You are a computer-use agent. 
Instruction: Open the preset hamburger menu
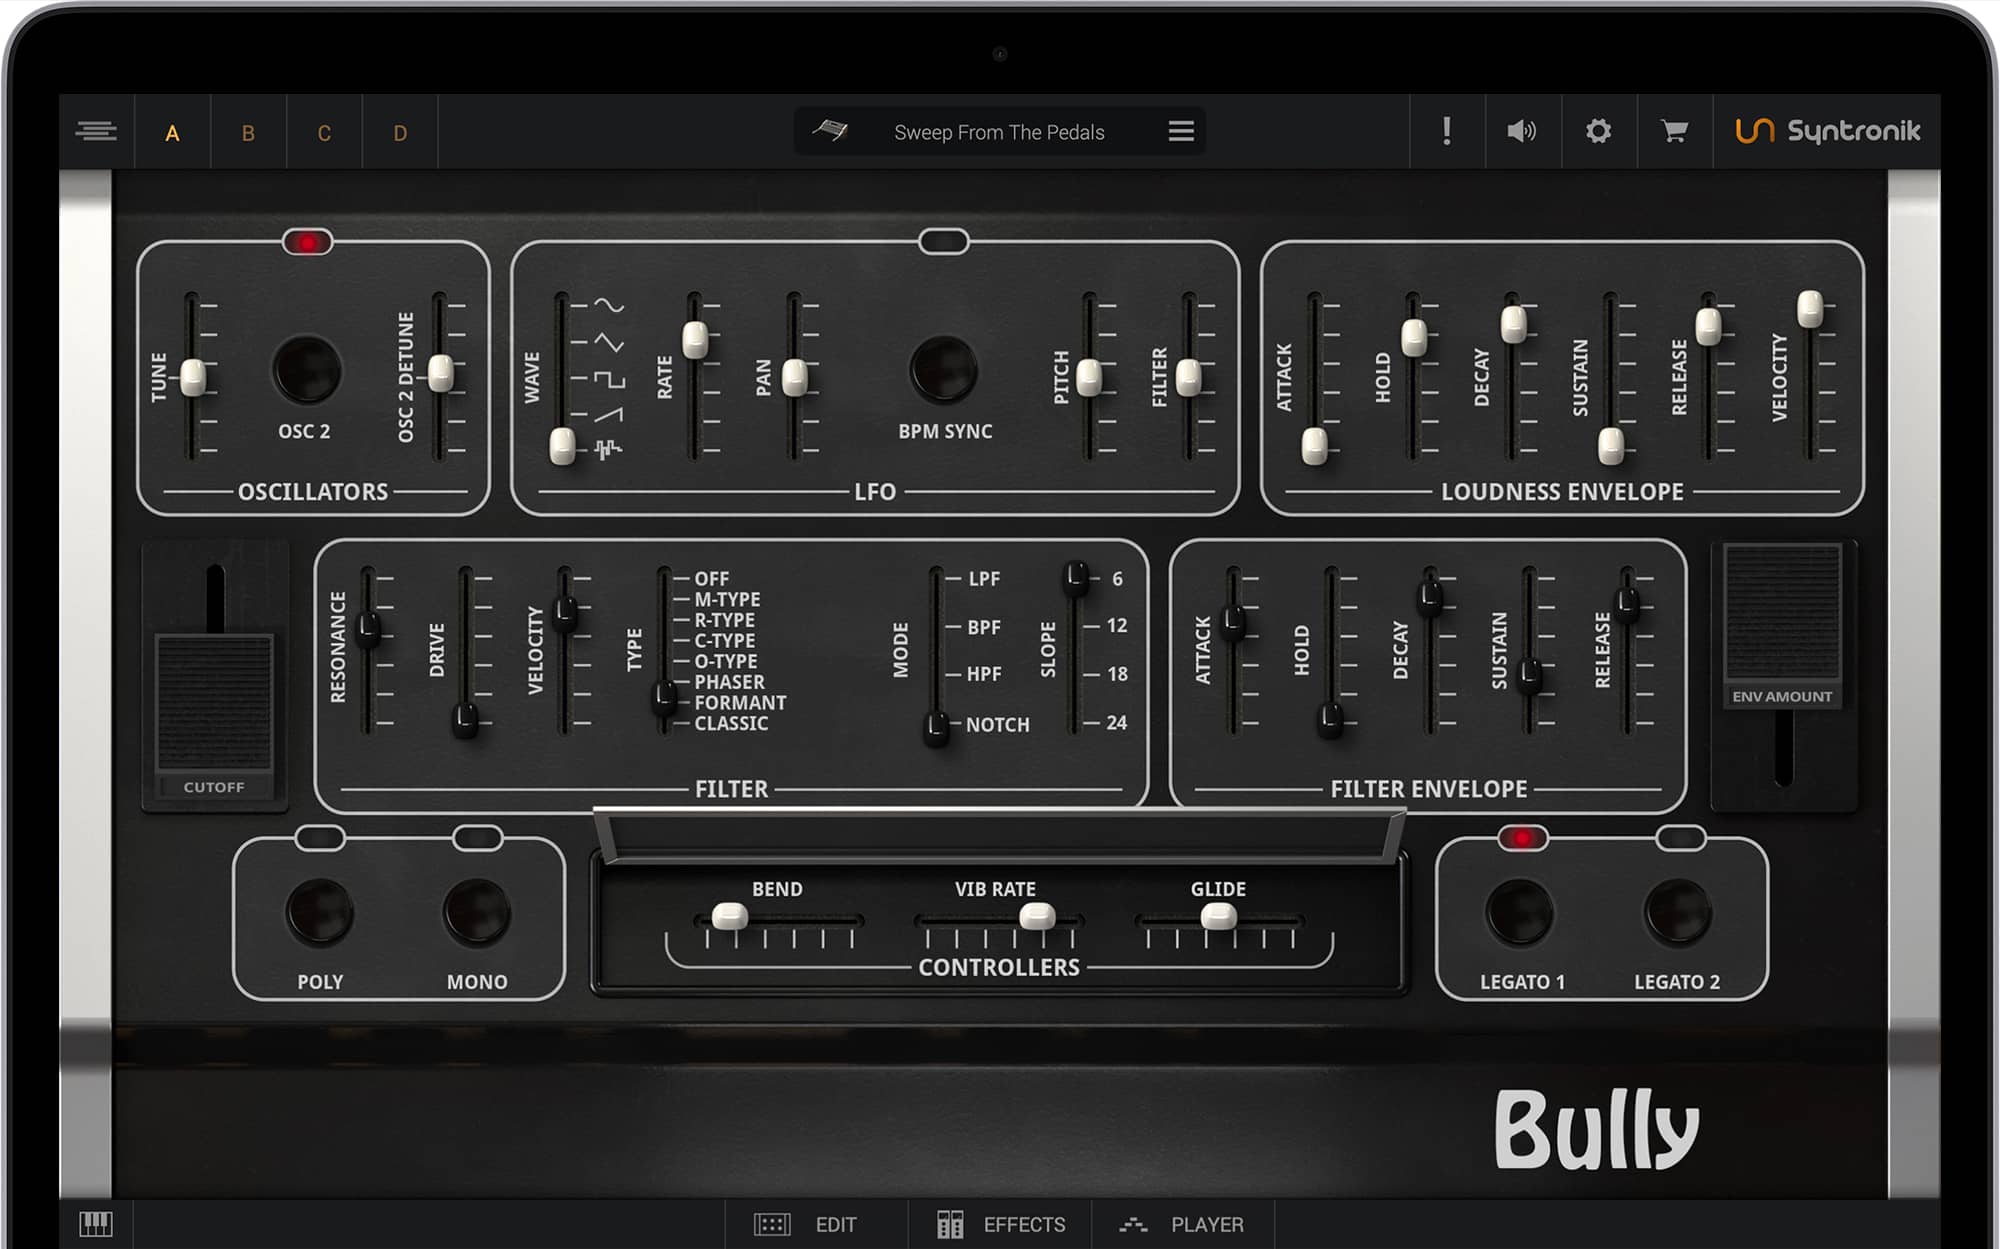1181,131
